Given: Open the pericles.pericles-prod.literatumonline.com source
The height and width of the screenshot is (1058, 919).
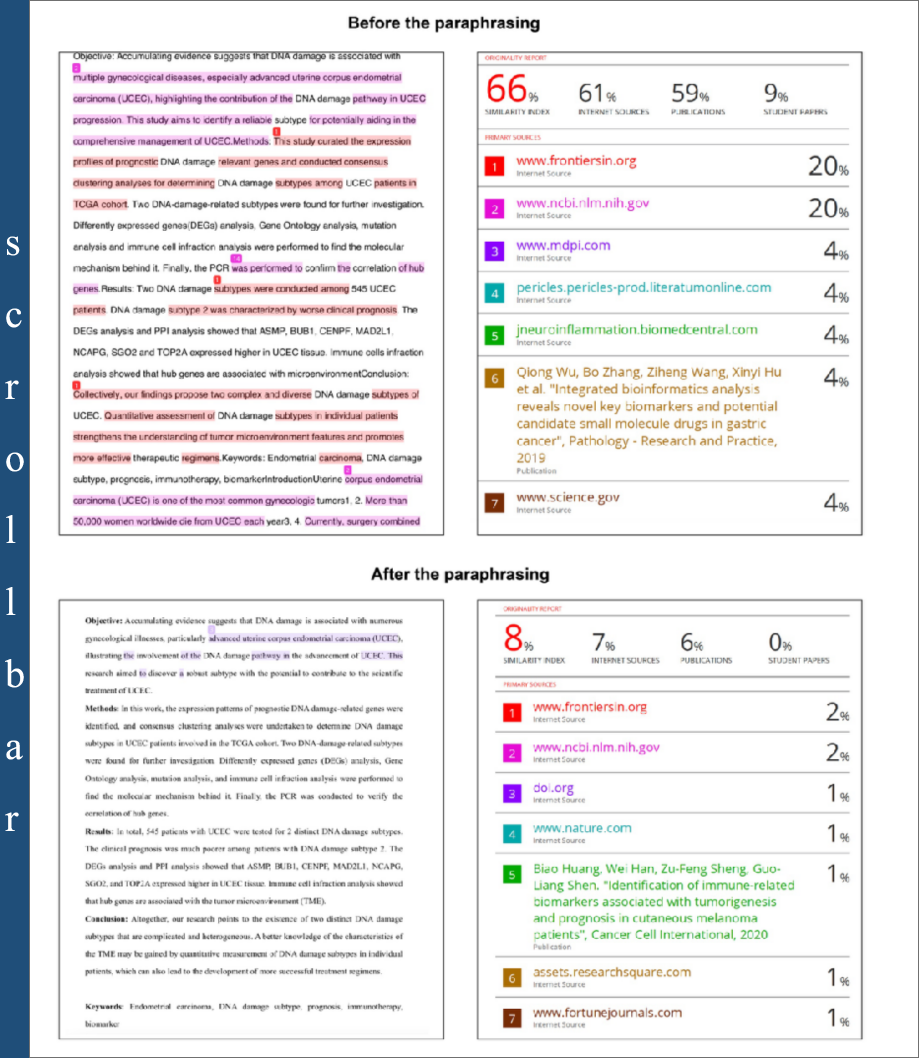Looking at the screenshot, I should pos(644,288).
